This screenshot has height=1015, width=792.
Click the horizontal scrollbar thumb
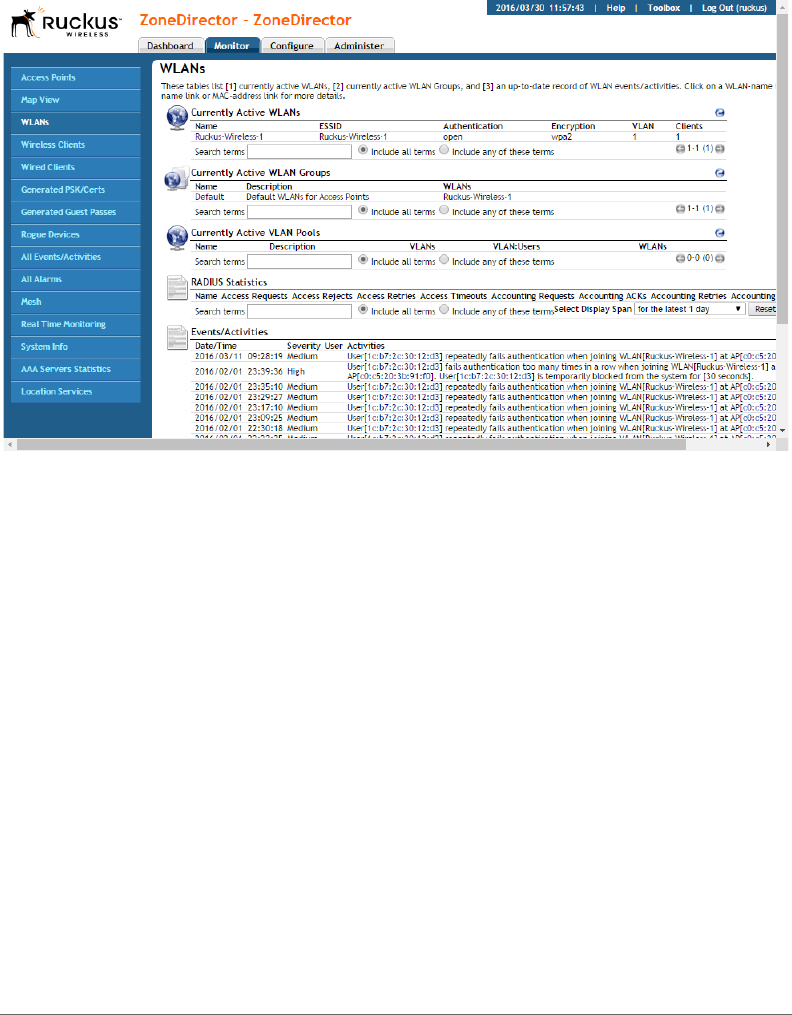351,445
